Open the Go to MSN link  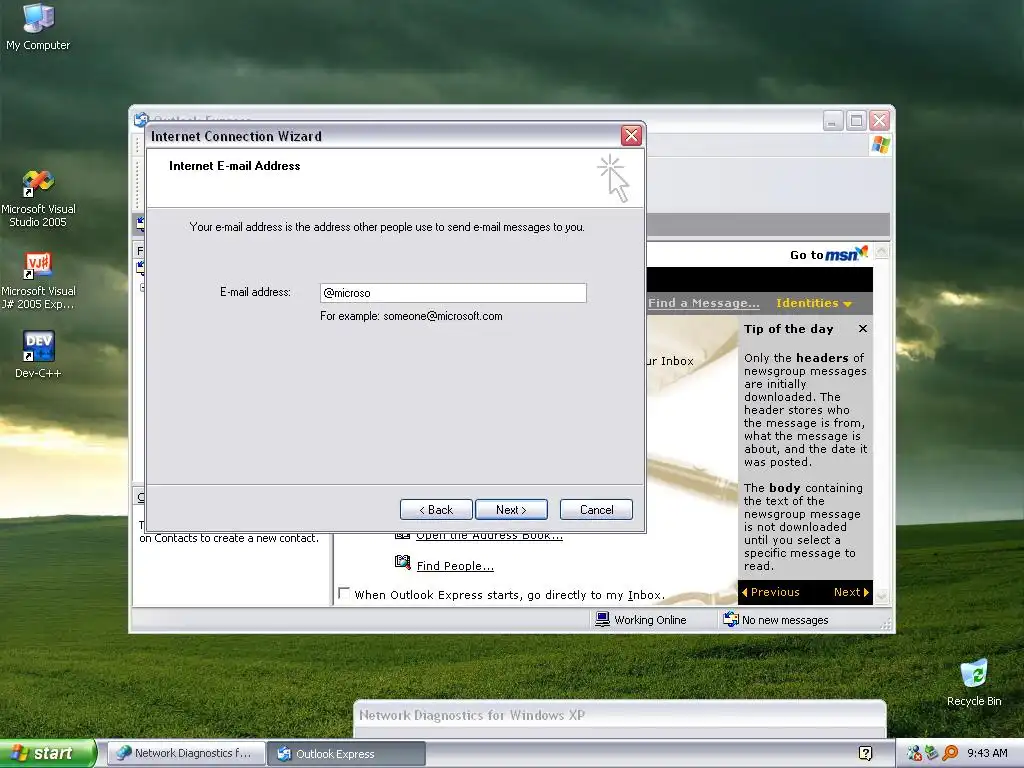coord(829,254)
